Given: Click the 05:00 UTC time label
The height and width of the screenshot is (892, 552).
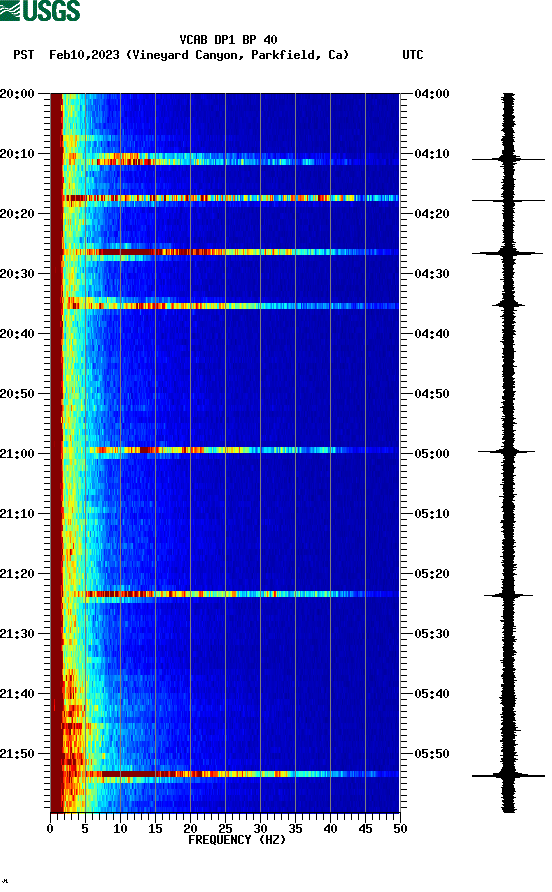Looking at the screenshot, I should coord(432,454).
